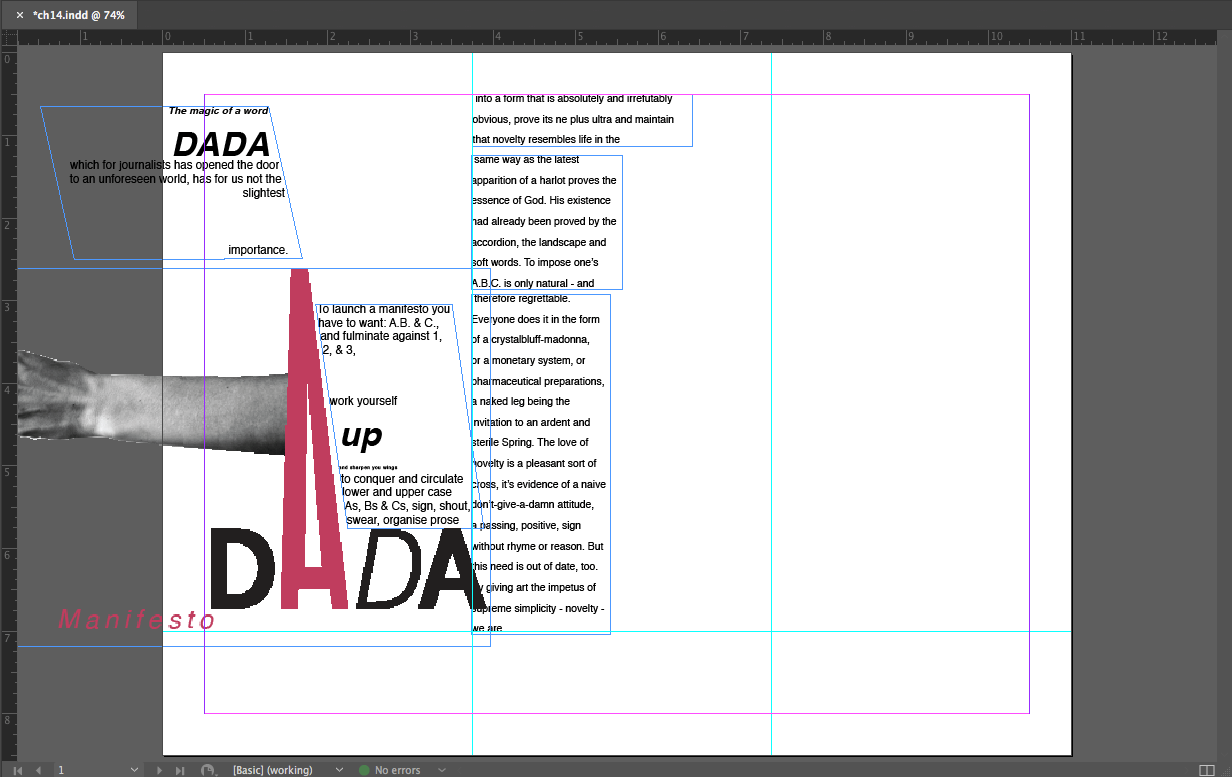The width and height of the screenshot is (1232, 777).
Task: Go to first page button
Action: click(18, 770)
